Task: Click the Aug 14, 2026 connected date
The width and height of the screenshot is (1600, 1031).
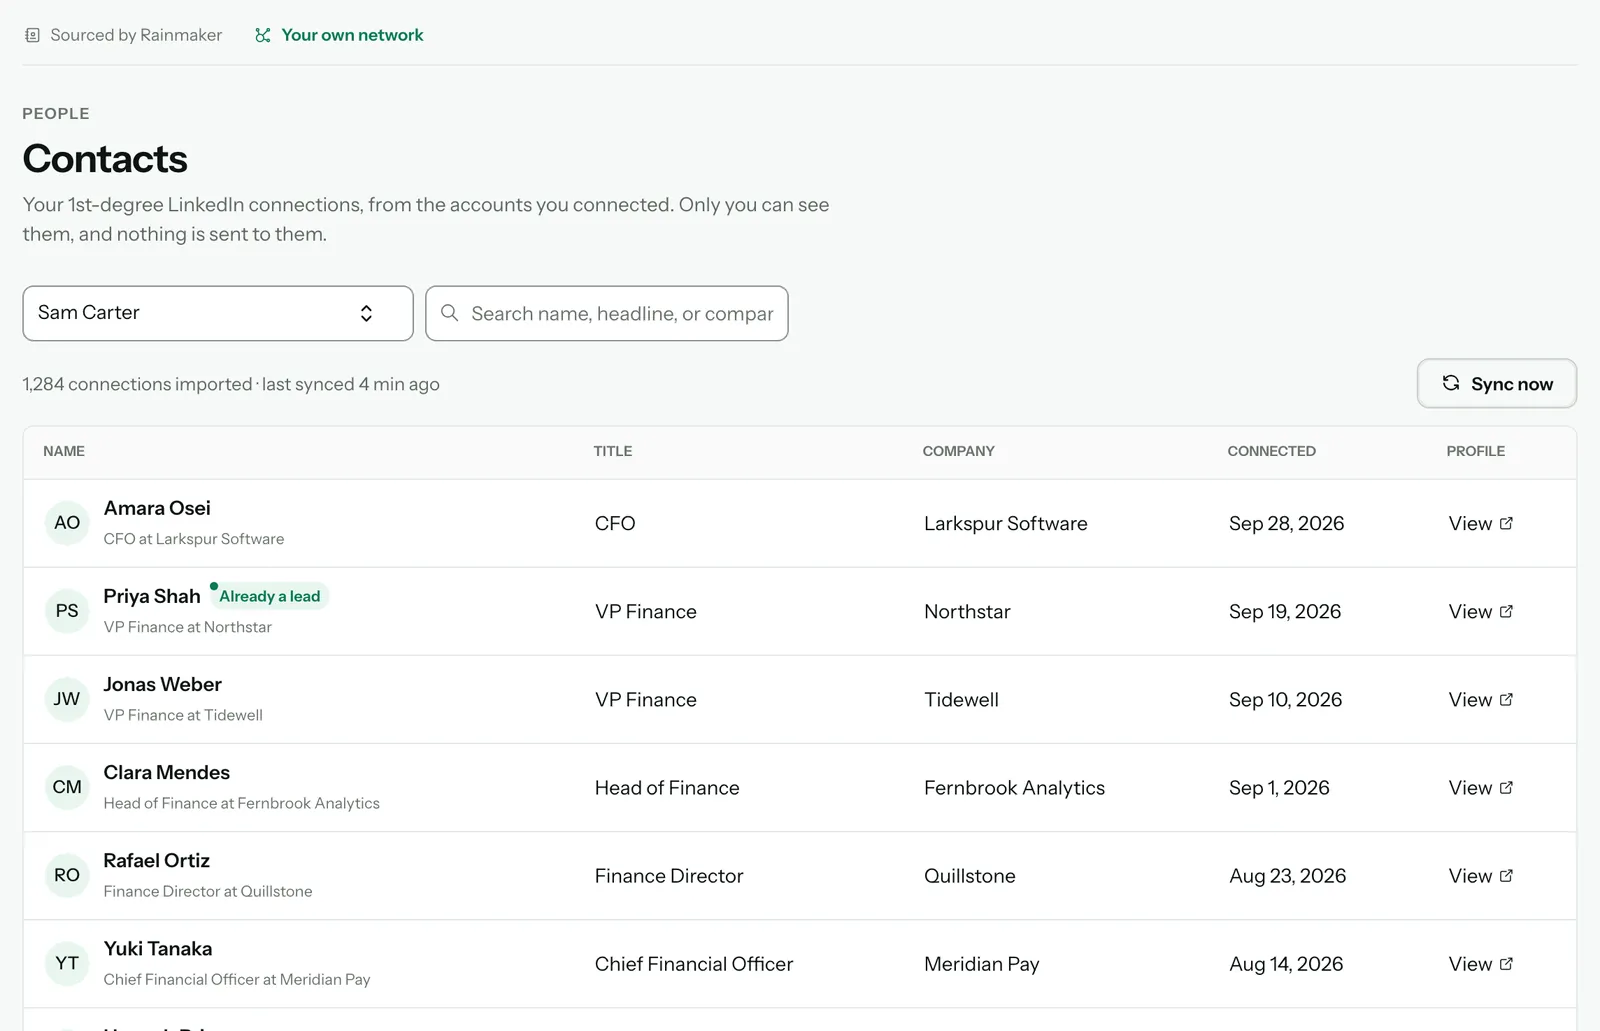Action: coord(1286,963)
